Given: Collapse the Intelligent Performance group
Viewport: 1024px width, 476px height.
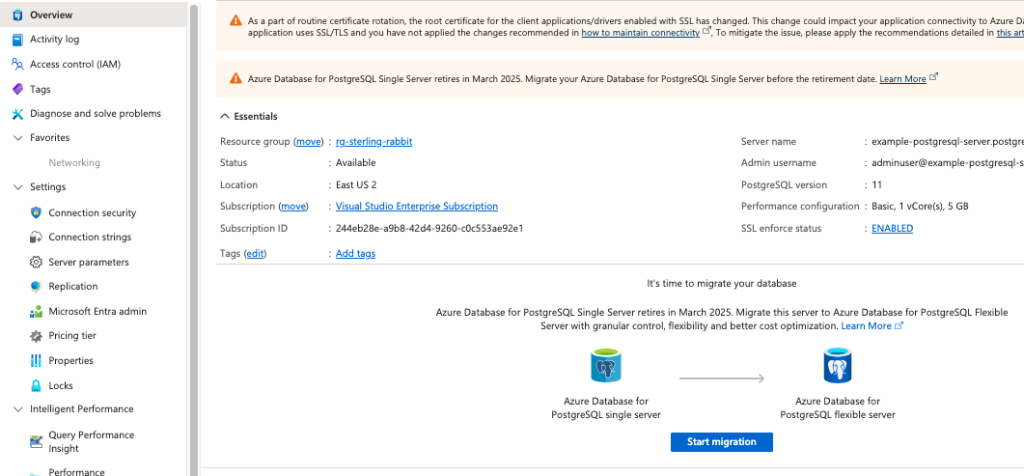Looking at the screenshot, I should pyautogui.click(x=18, y=409).
